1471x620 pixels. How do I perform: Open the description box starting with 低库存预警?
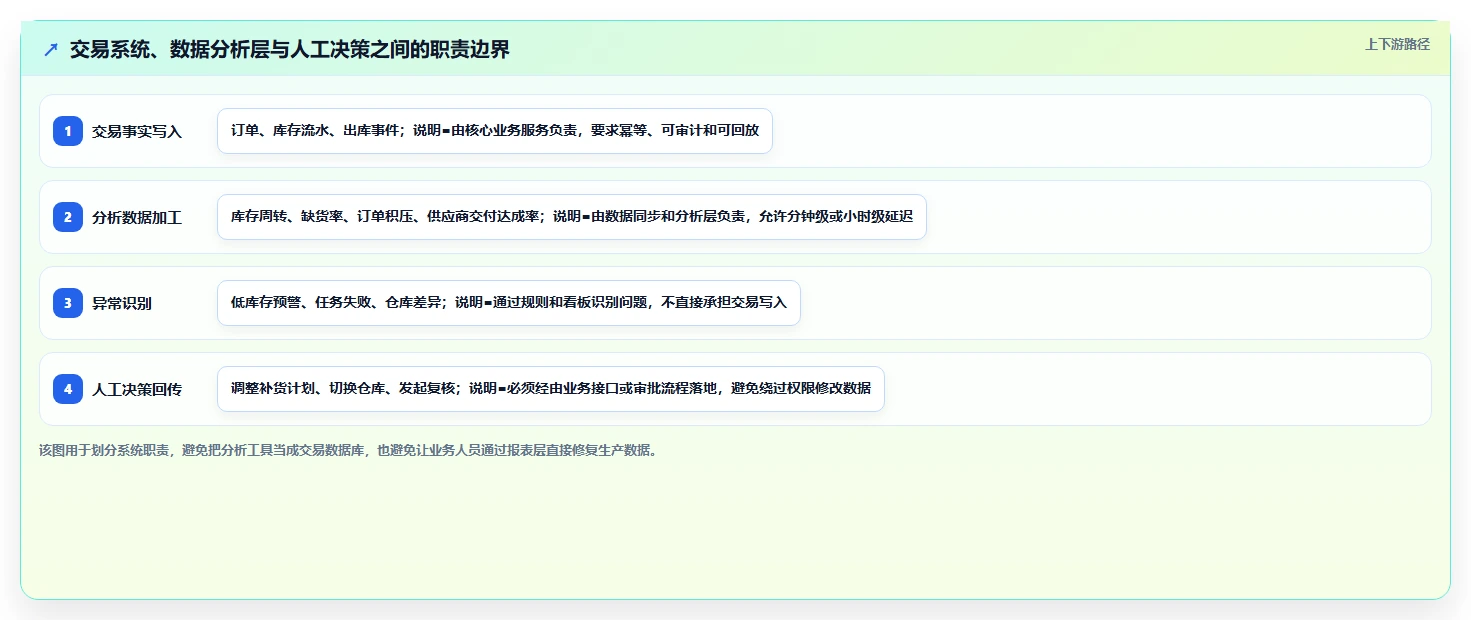click(509, 303)
